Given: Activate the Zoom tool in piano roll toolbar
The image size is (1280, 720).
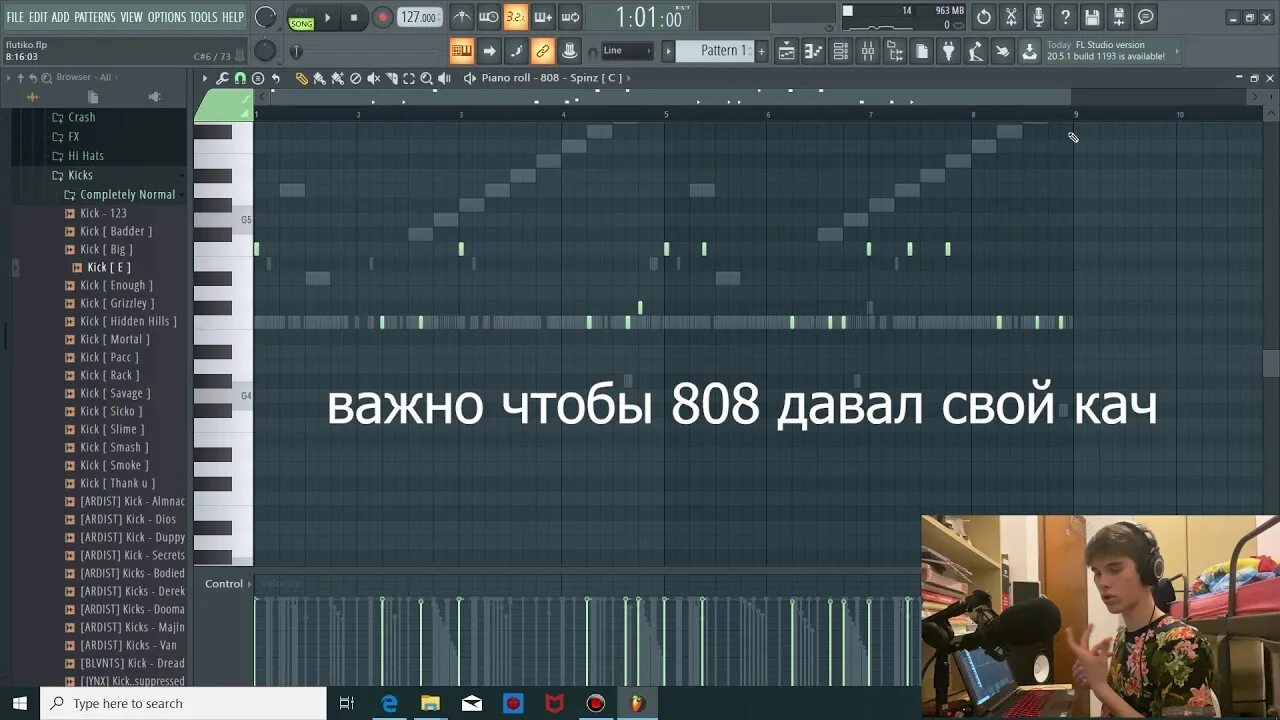Looking at the screenshot, I should (x=427, y=78).
